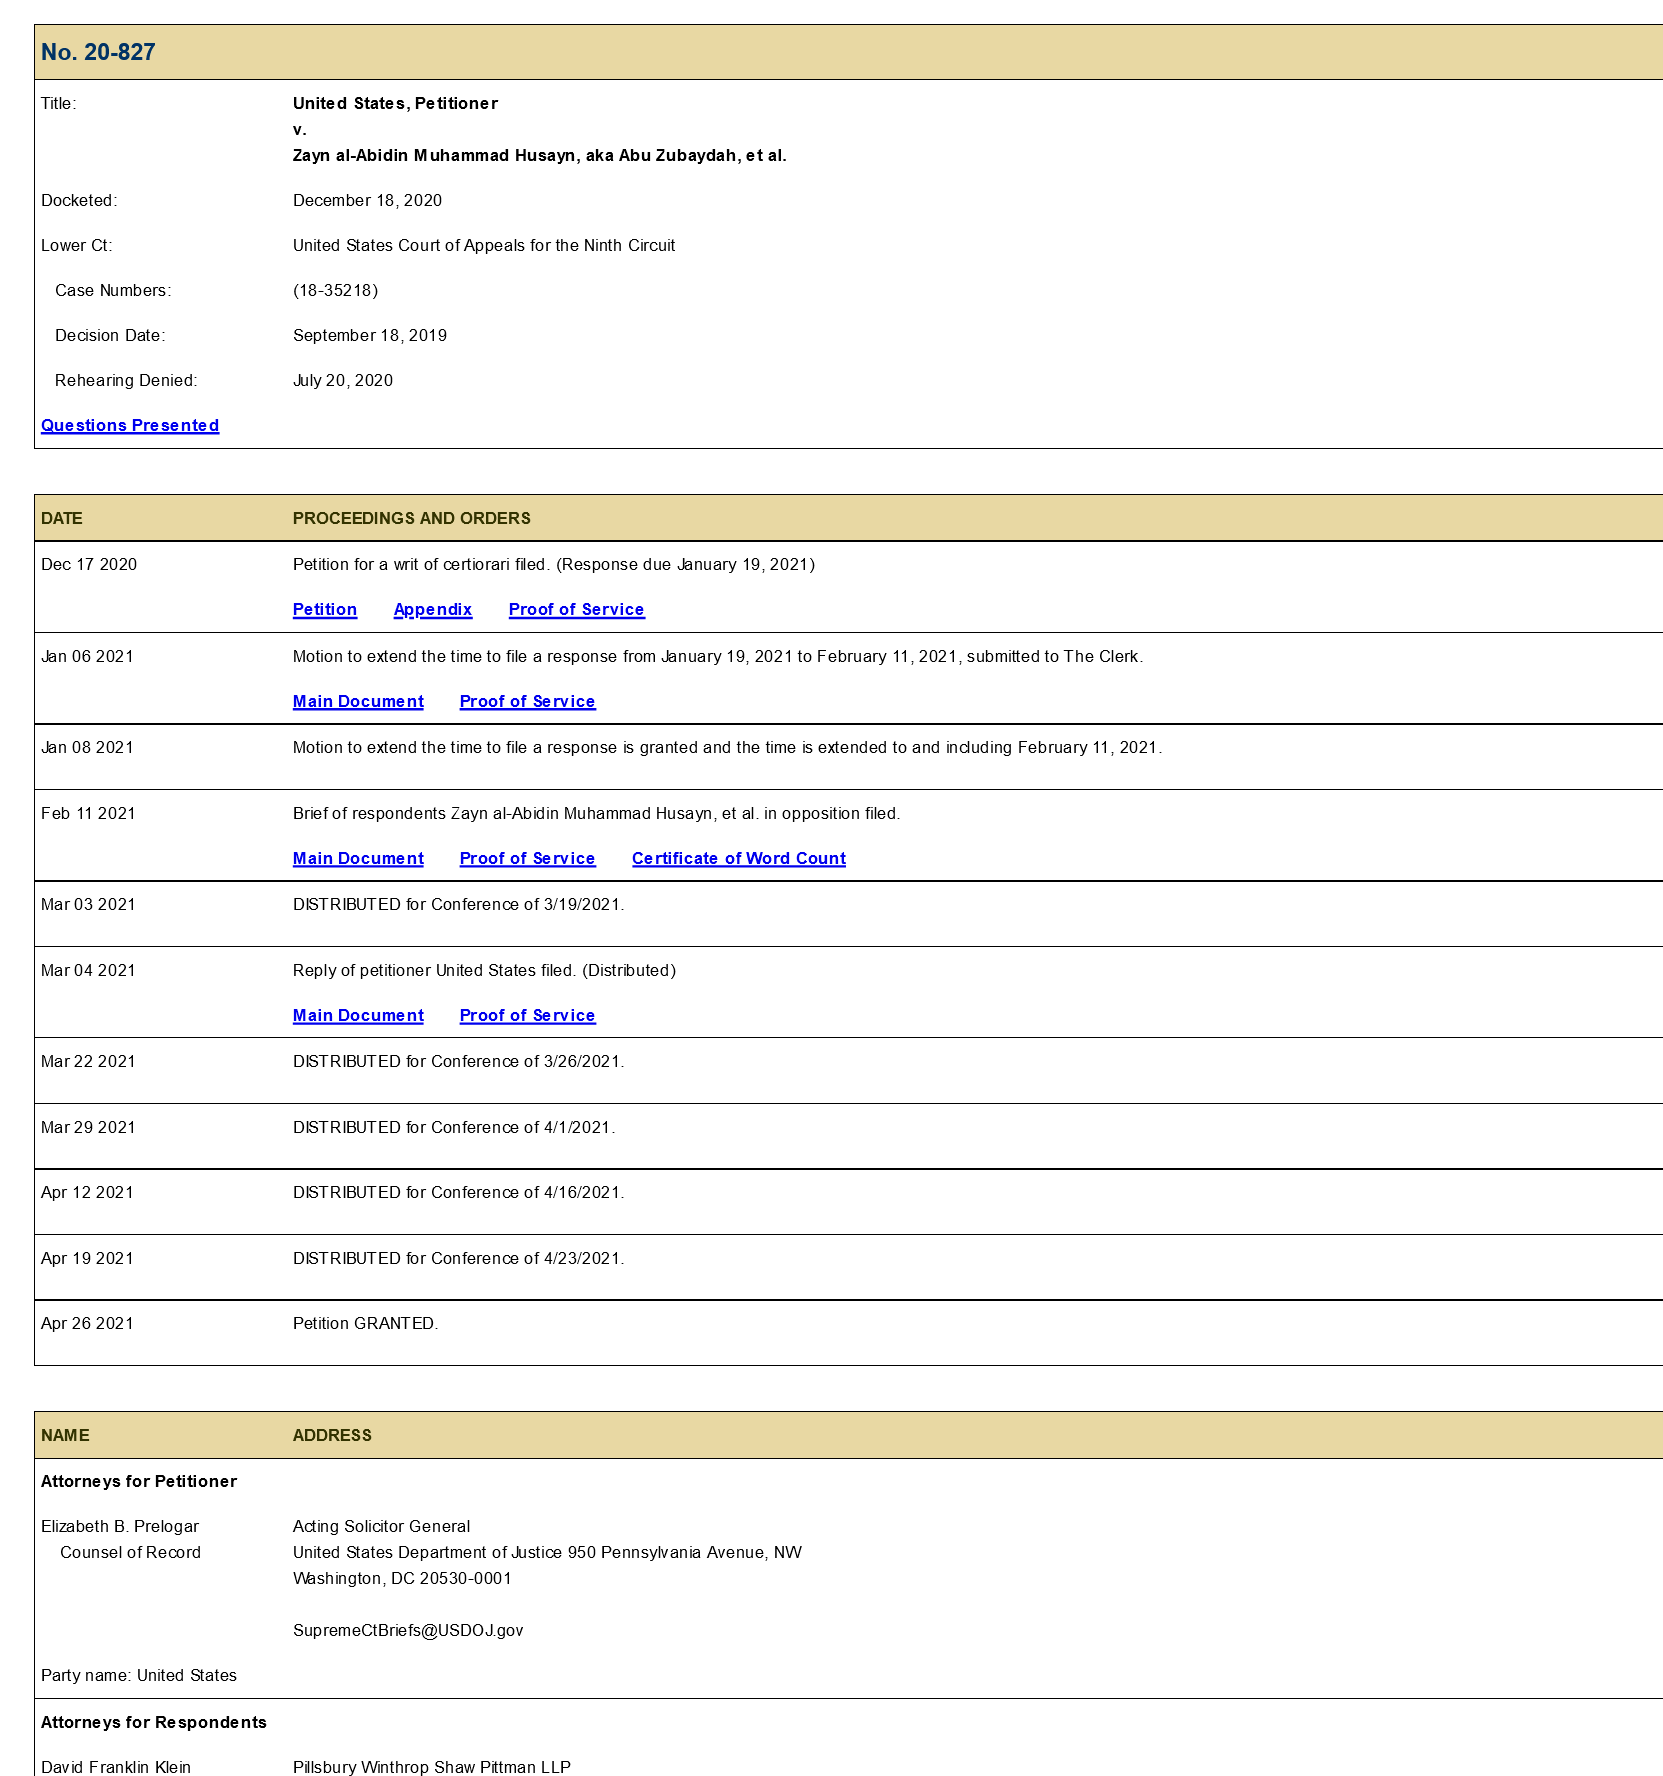Image resolution: width=1663 pixels, height=1776 pixels.
Task: Open the Questions Presented link
Action: (130, 425)
